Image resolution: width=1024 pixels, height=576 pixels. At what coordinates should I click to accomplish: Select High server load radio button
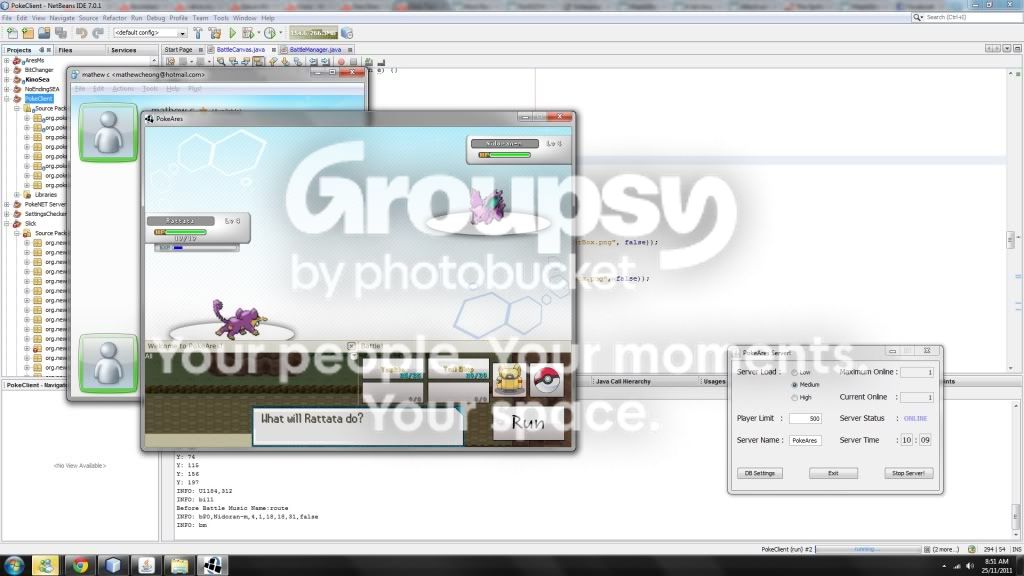(794, 397)
